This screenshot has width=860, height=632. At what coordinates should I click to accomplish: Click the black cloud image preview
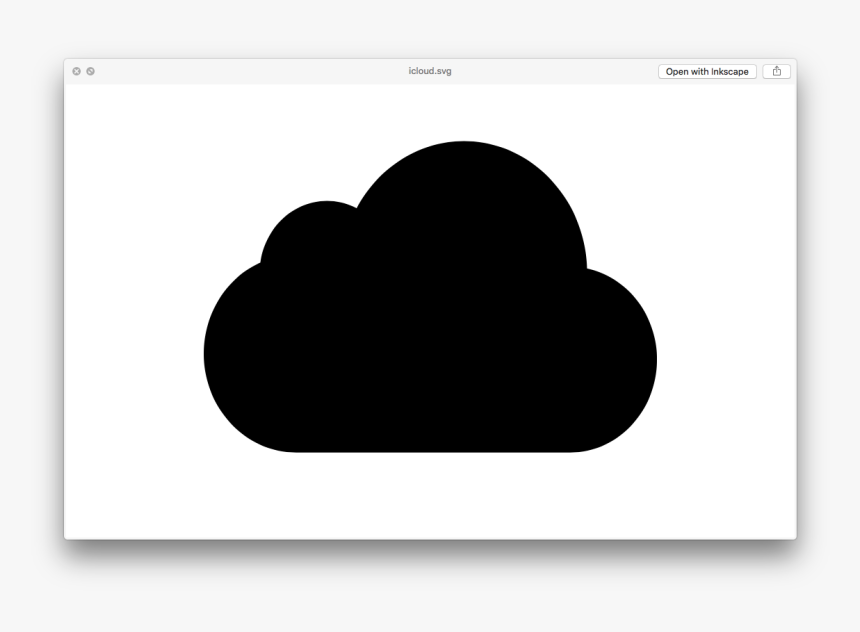[430, 297]
